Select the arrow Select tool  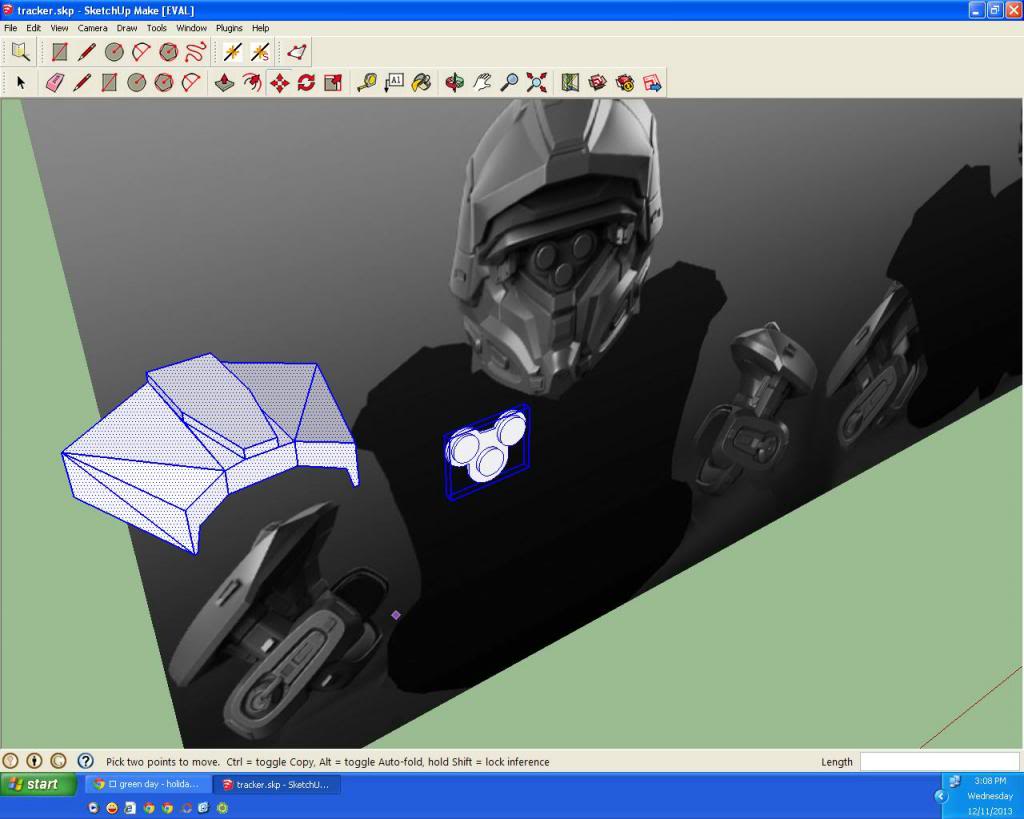click(x=21, y=83)
